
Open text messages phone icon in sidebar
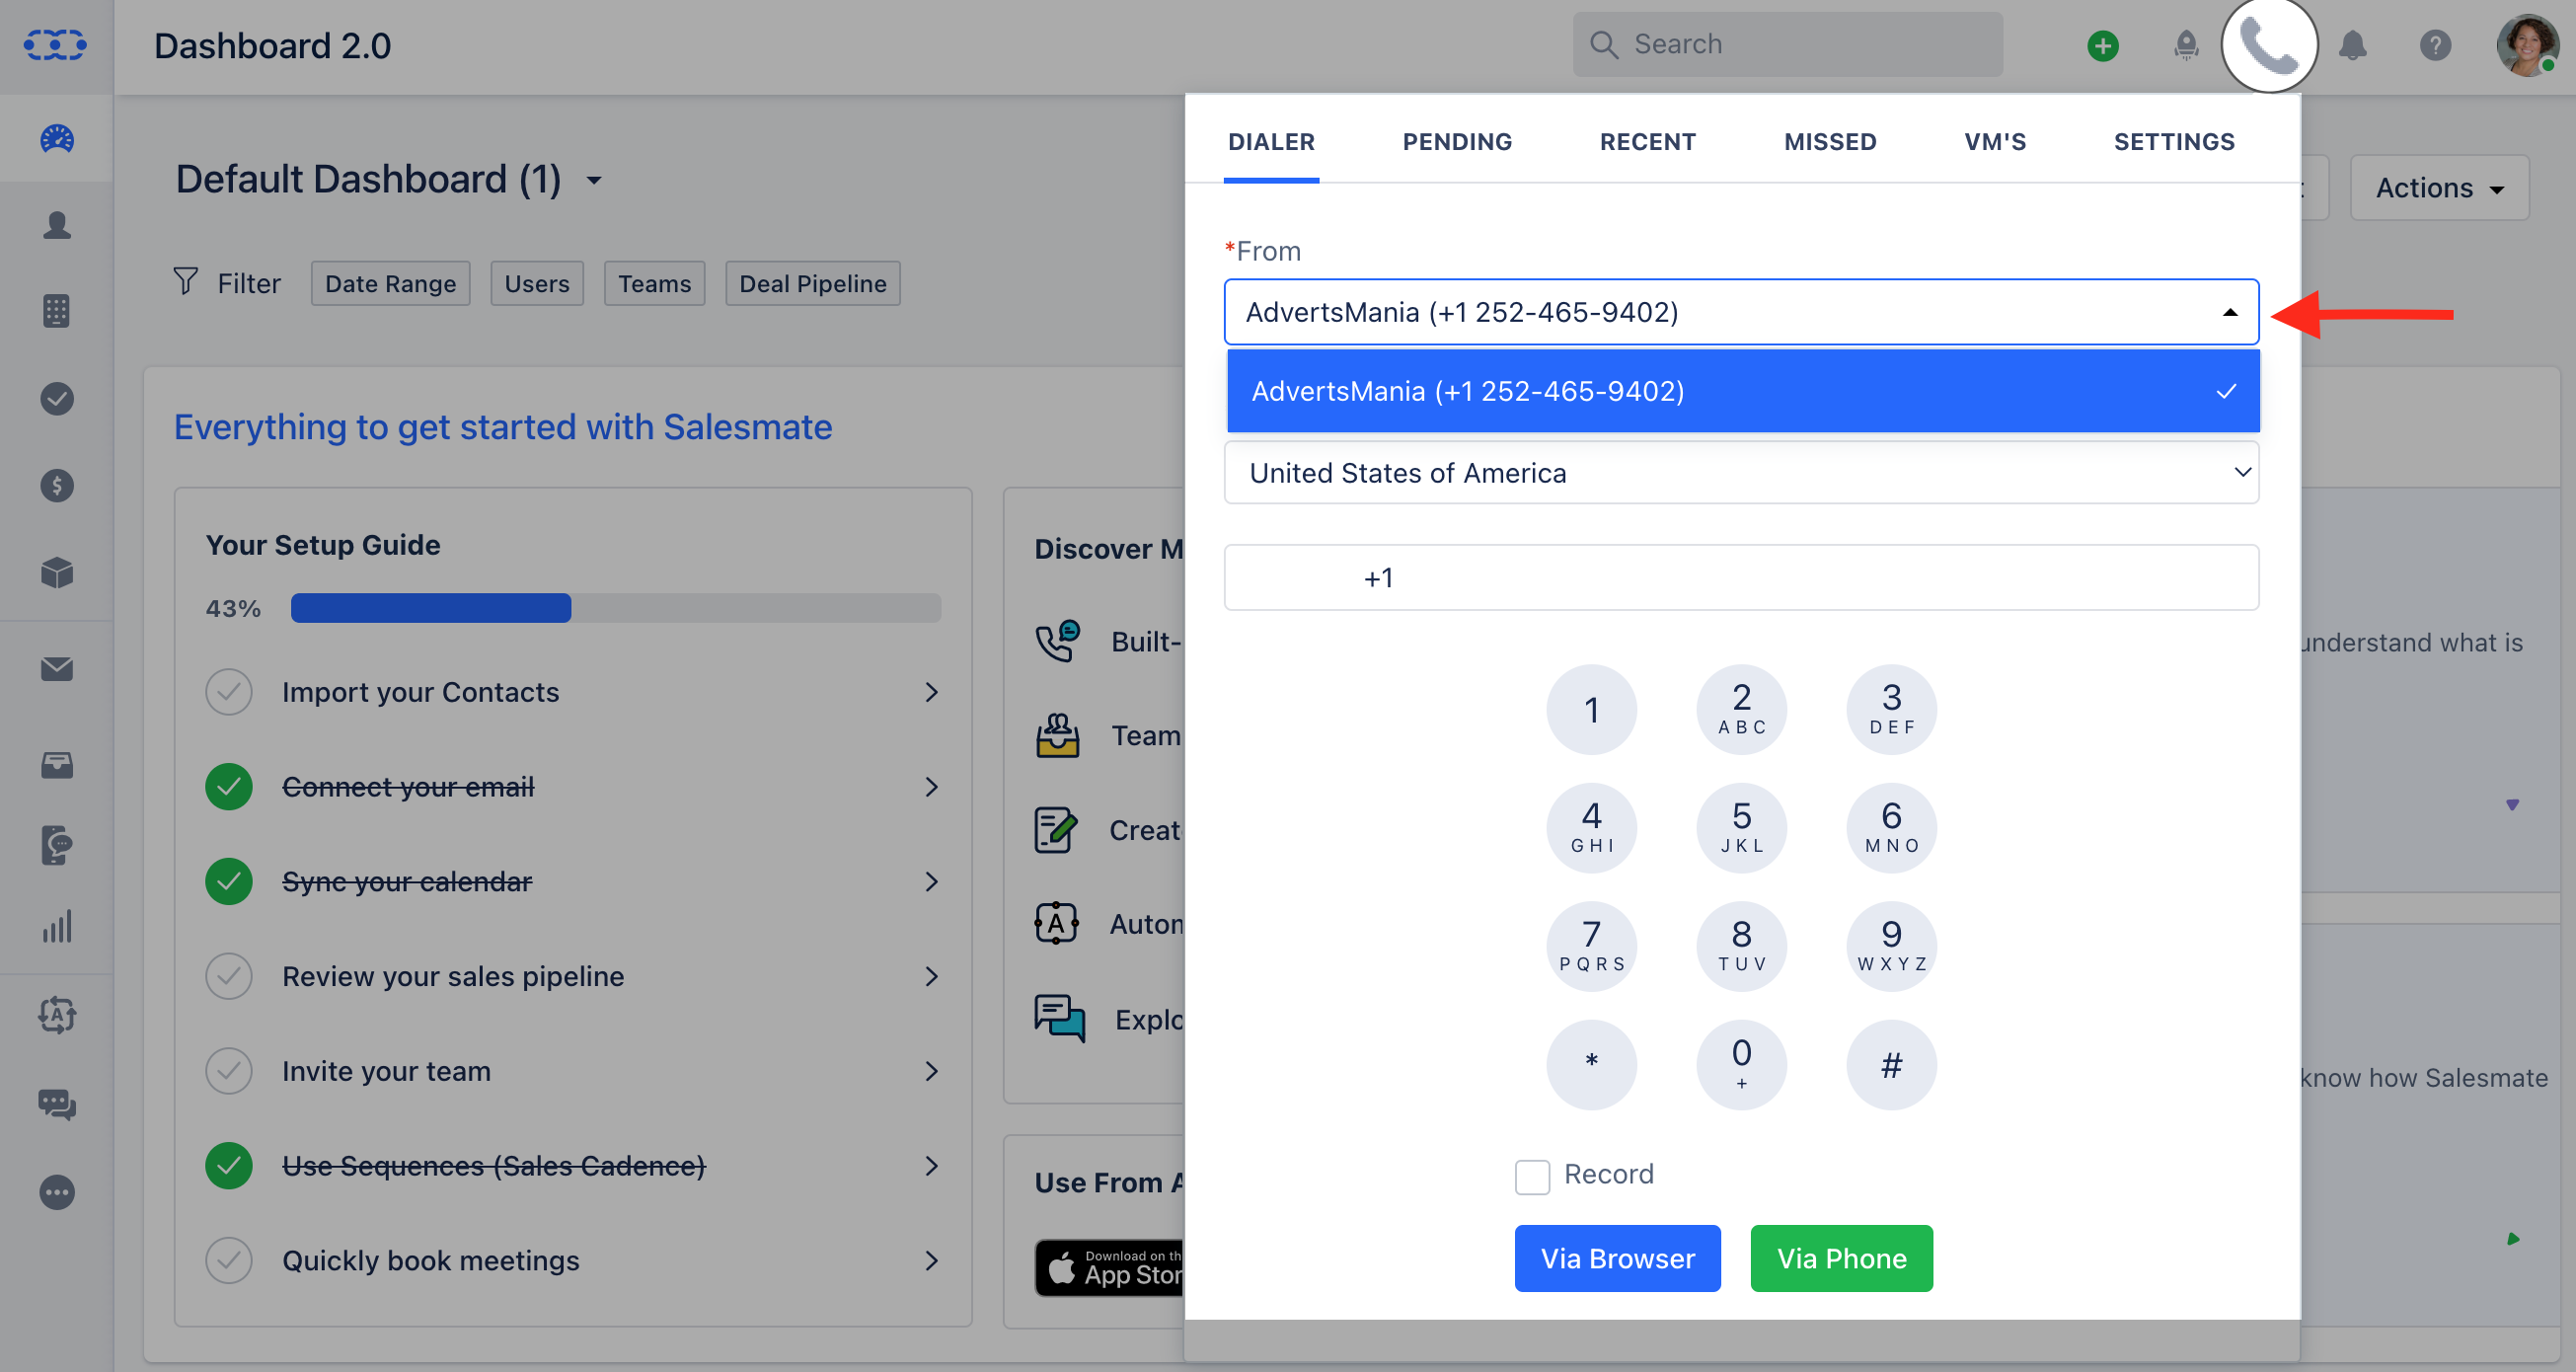coord(57,845)
